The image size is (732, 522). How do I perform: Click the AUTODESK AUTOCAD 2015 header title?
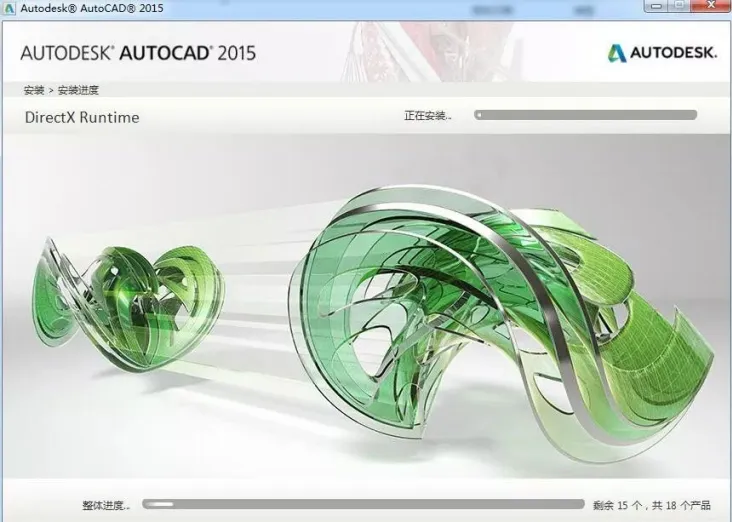pos(138,53)
